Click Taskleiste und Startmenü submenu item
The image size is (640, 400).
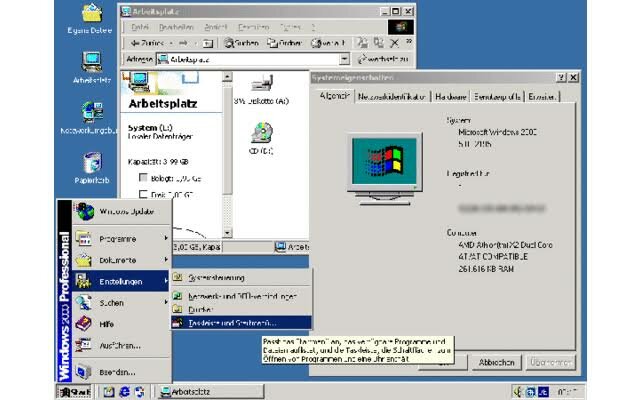[x=242, y=322]
